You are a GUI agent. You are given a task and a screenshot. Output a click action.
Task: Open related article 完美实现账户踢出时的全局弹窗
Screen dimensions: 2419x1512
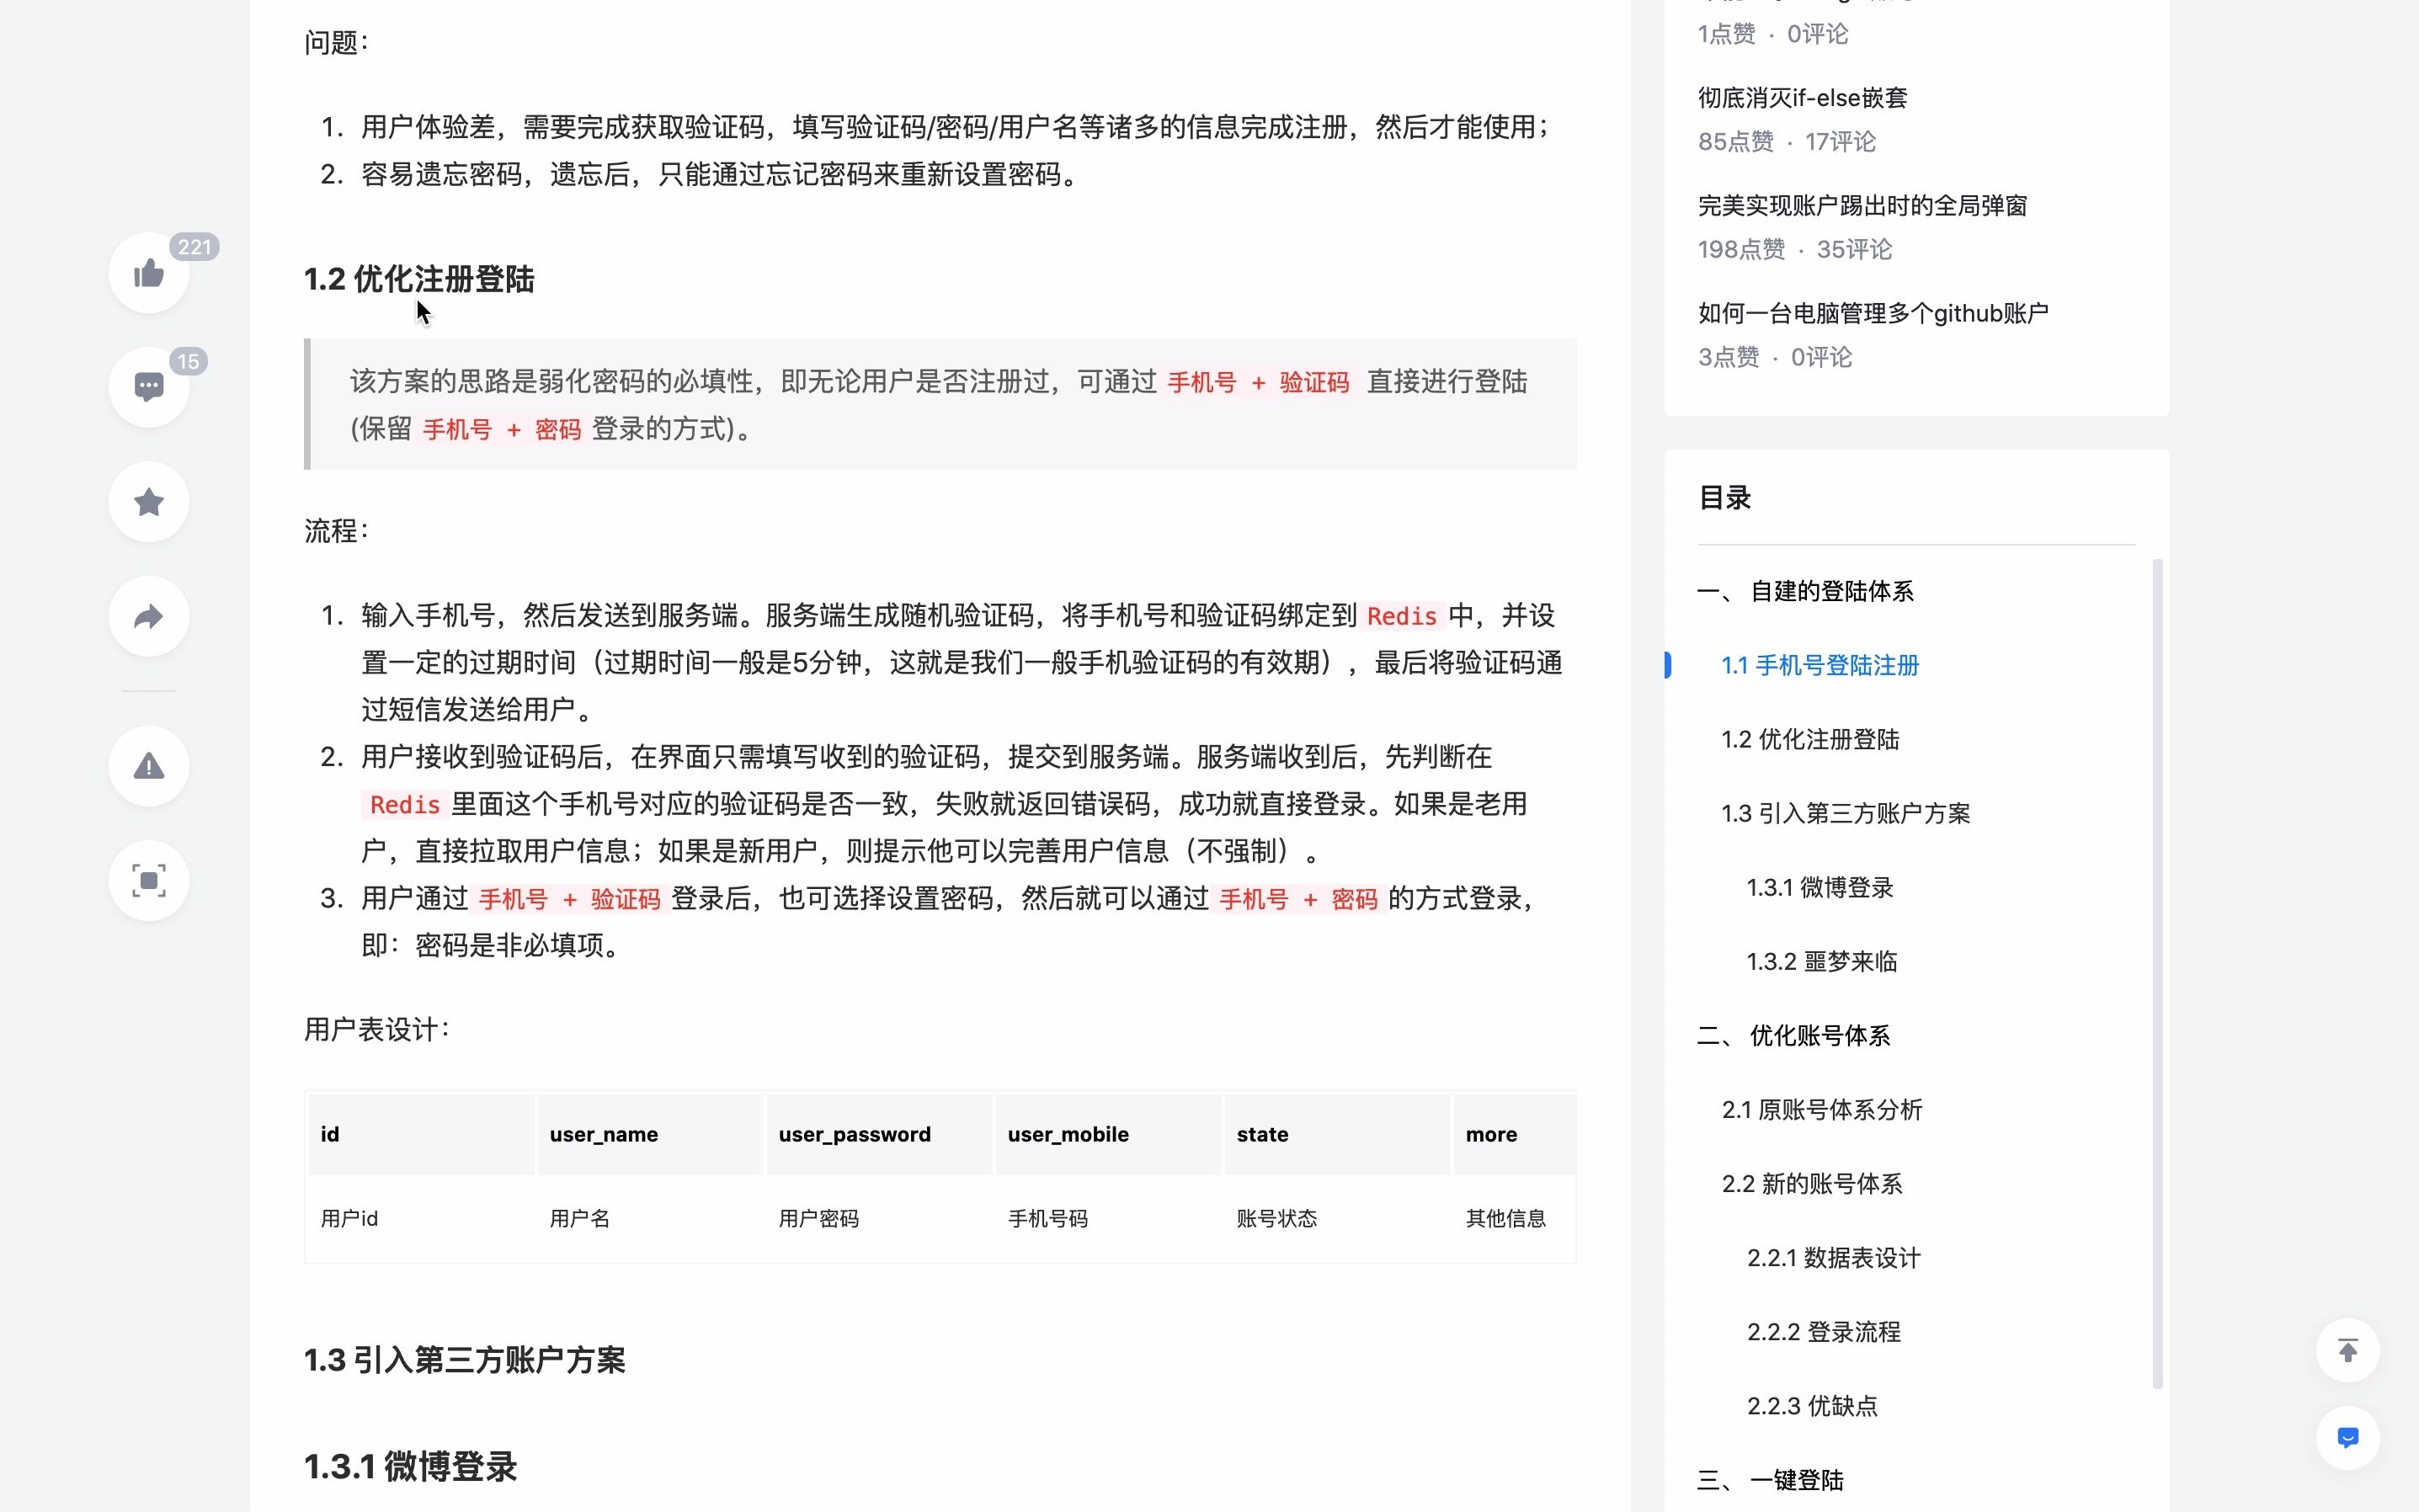pos(1862,206)
